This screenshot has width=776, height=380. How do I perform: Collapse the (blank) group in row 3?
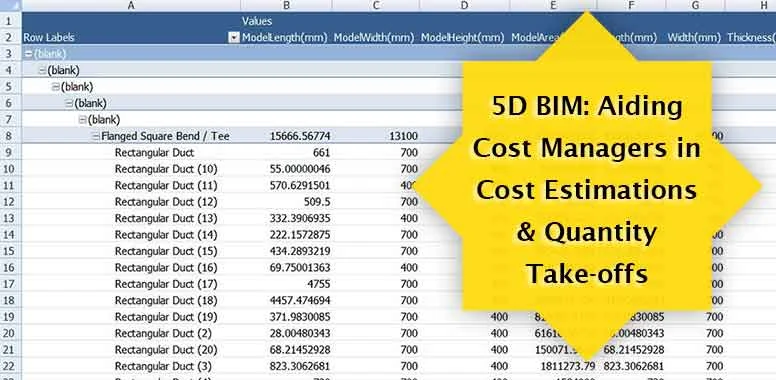coord(29,53)
